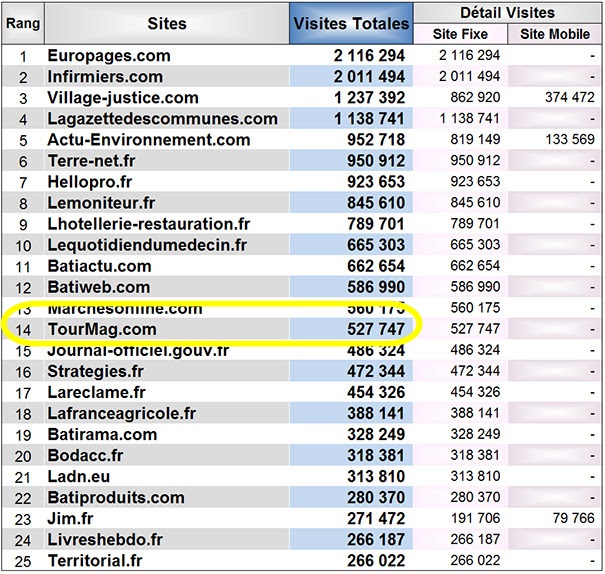Select total visits value 923 653
Viewport: 605px width, 574px height.
coord(376,182)
